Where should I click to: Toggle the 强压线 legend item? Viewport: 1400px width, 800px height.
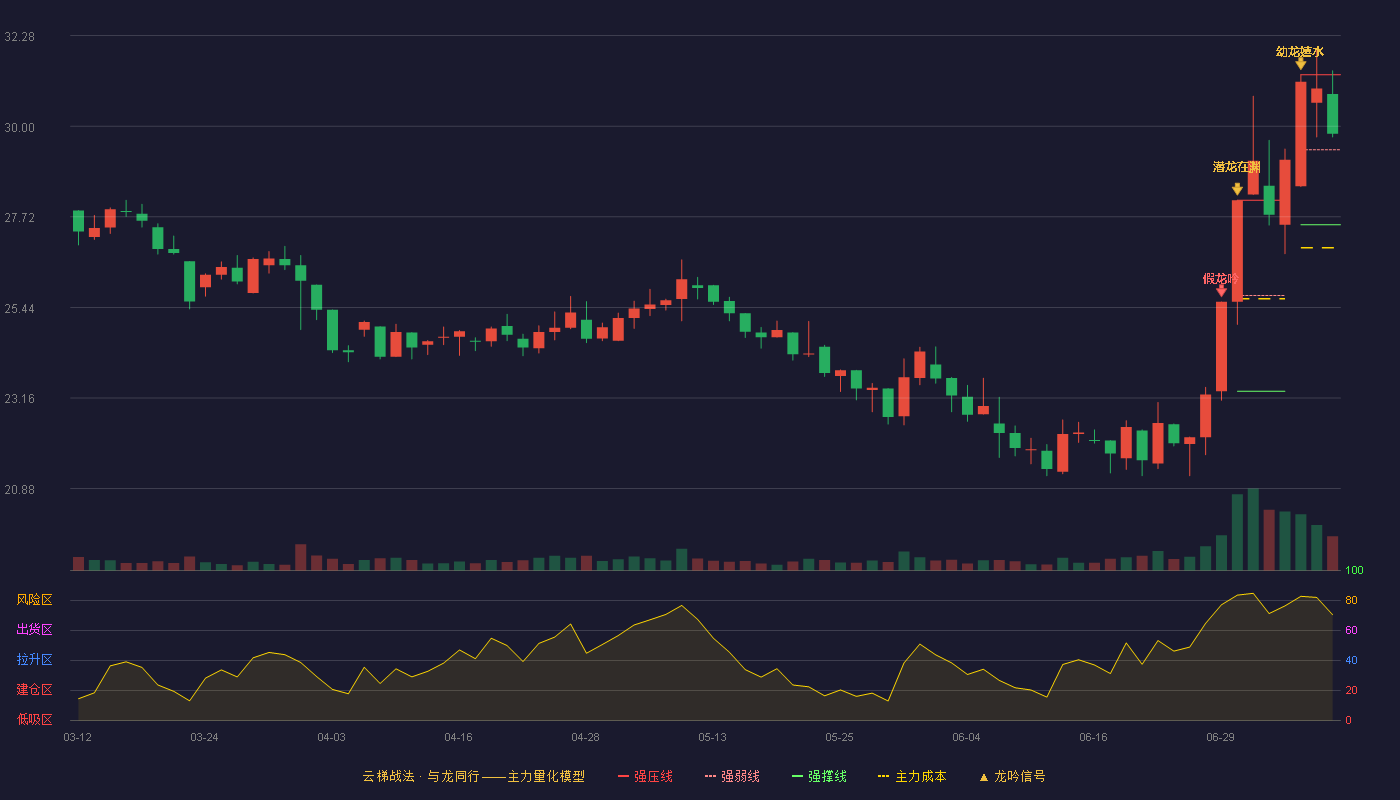(645, 776)
